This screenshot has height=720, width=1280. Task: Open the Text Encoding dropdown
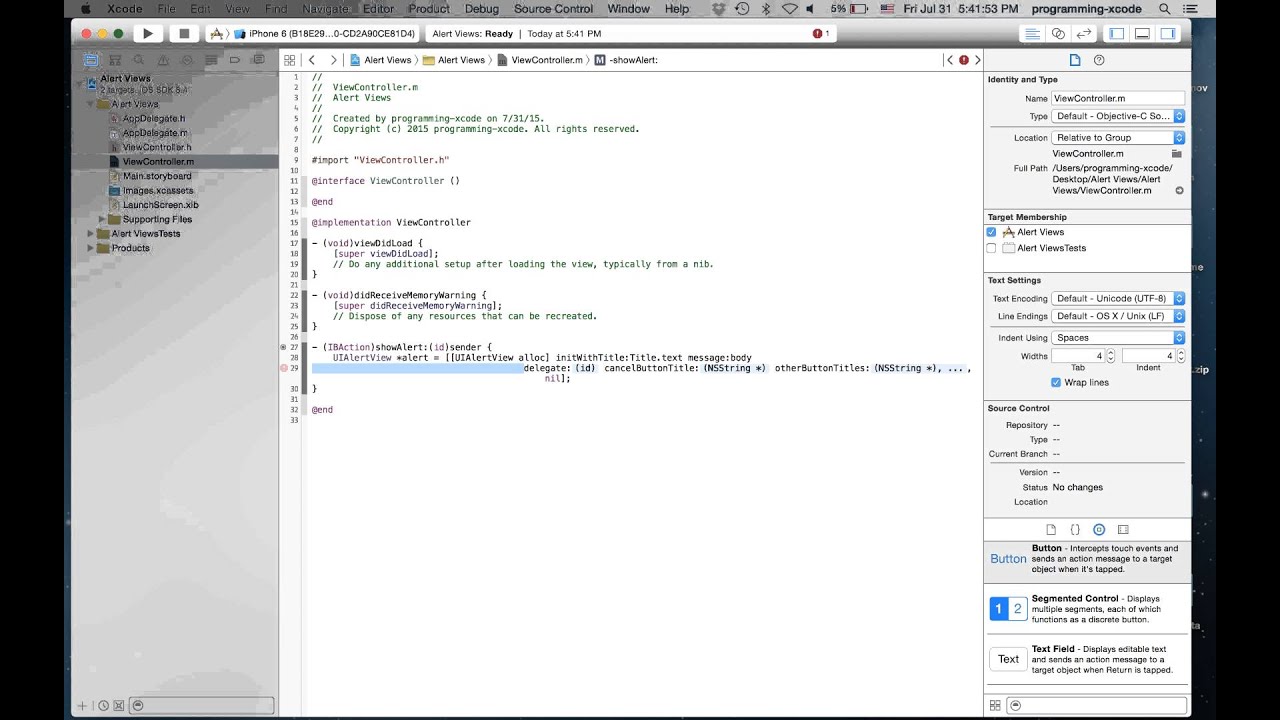click(1118, 298)
